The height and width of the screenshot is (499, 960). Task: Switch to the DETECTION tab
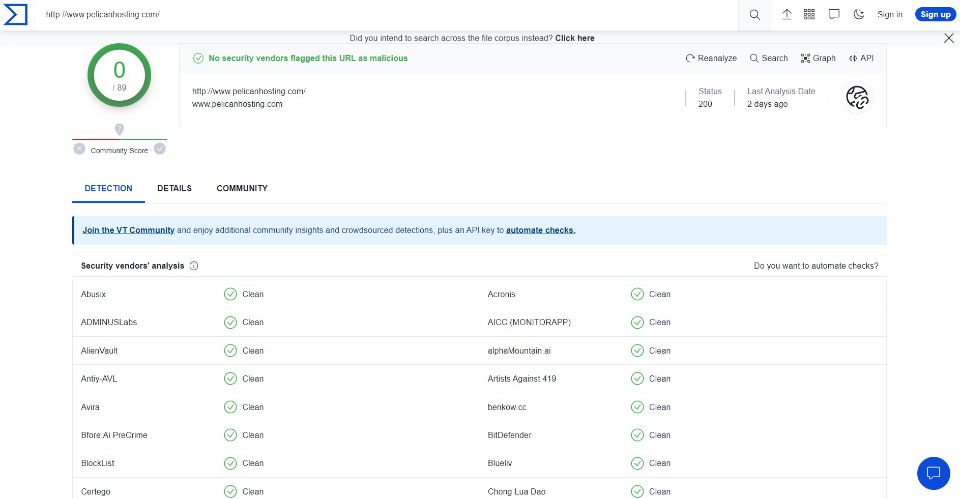coord(108,188)
